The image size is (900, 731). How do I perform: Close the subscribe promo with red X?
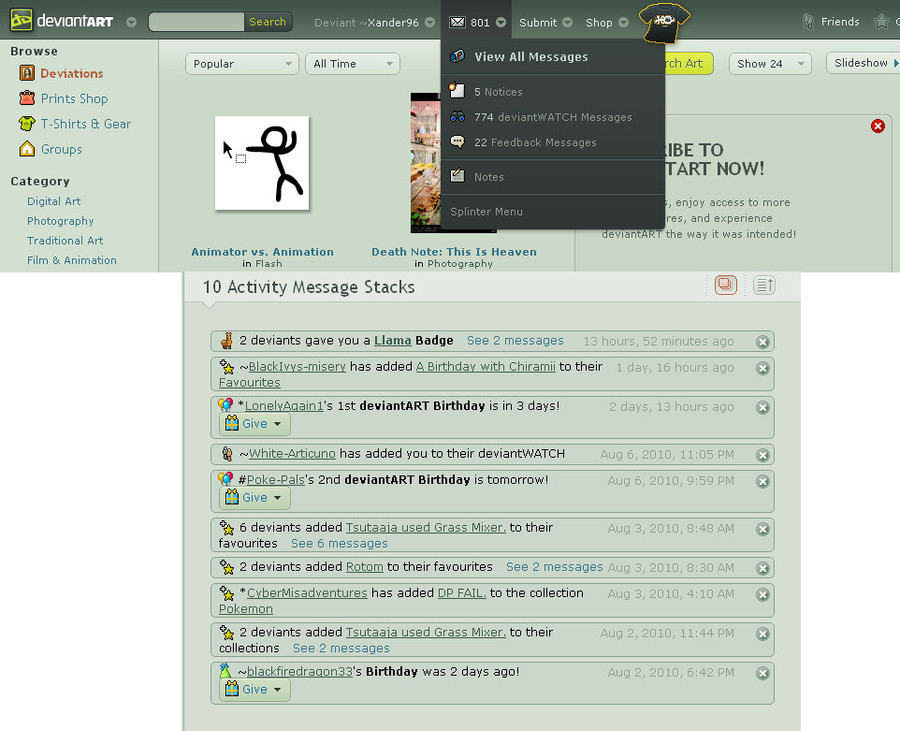pos(877,126)
